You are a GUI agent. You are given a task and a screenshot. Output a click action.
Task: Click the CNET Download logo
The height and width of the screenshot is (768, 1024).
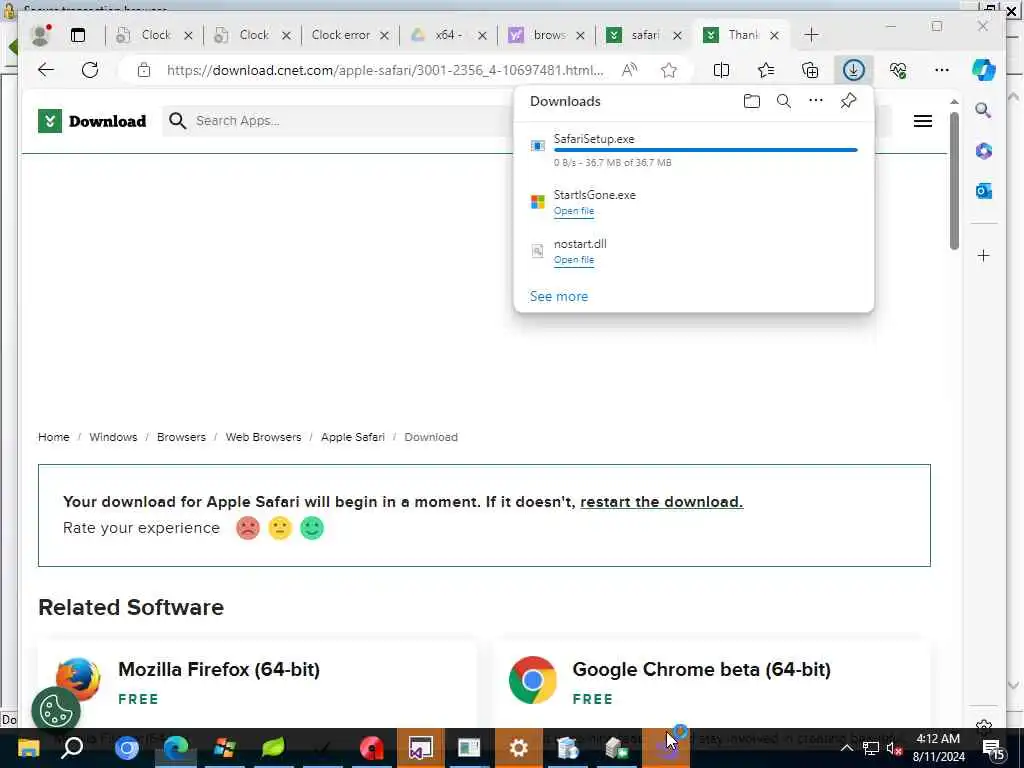click(x=92, y=121)
